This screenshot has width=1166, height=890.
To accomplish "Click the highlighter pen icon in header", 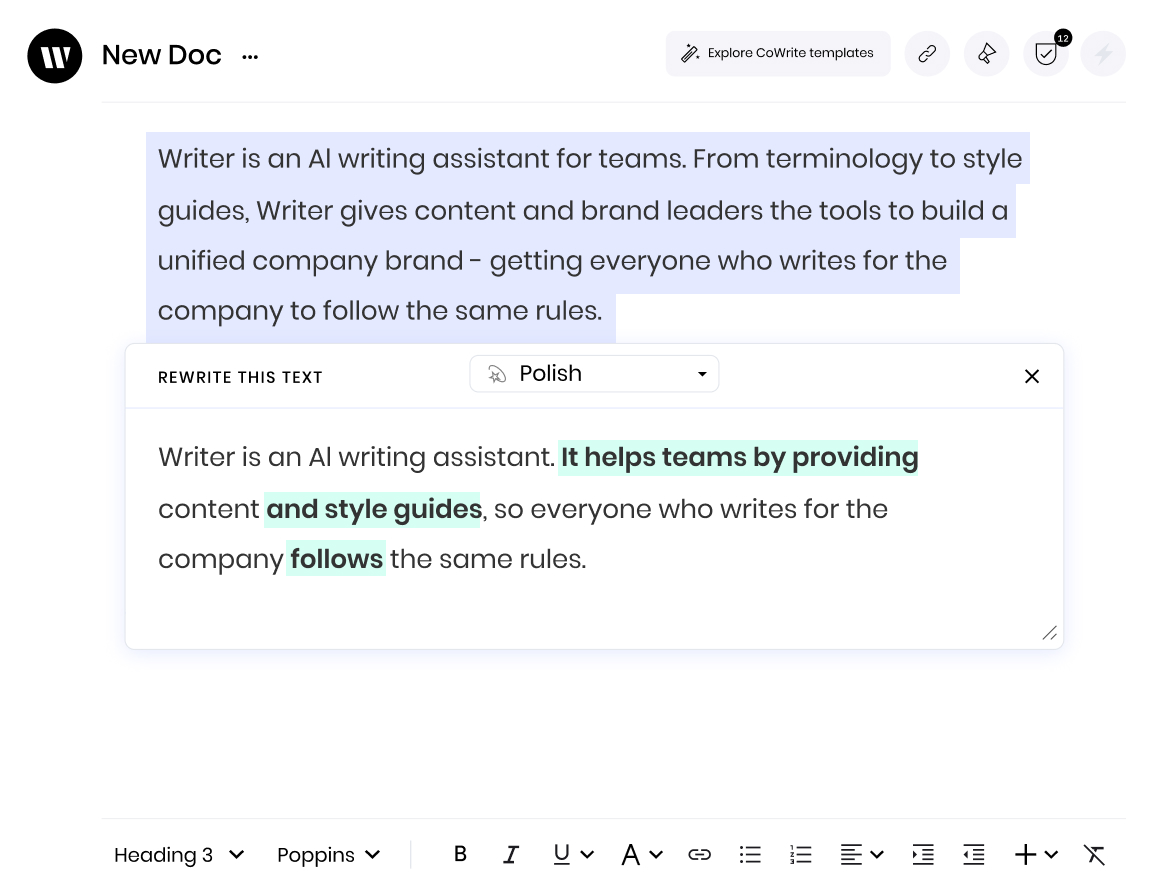I will coord(986,54).
